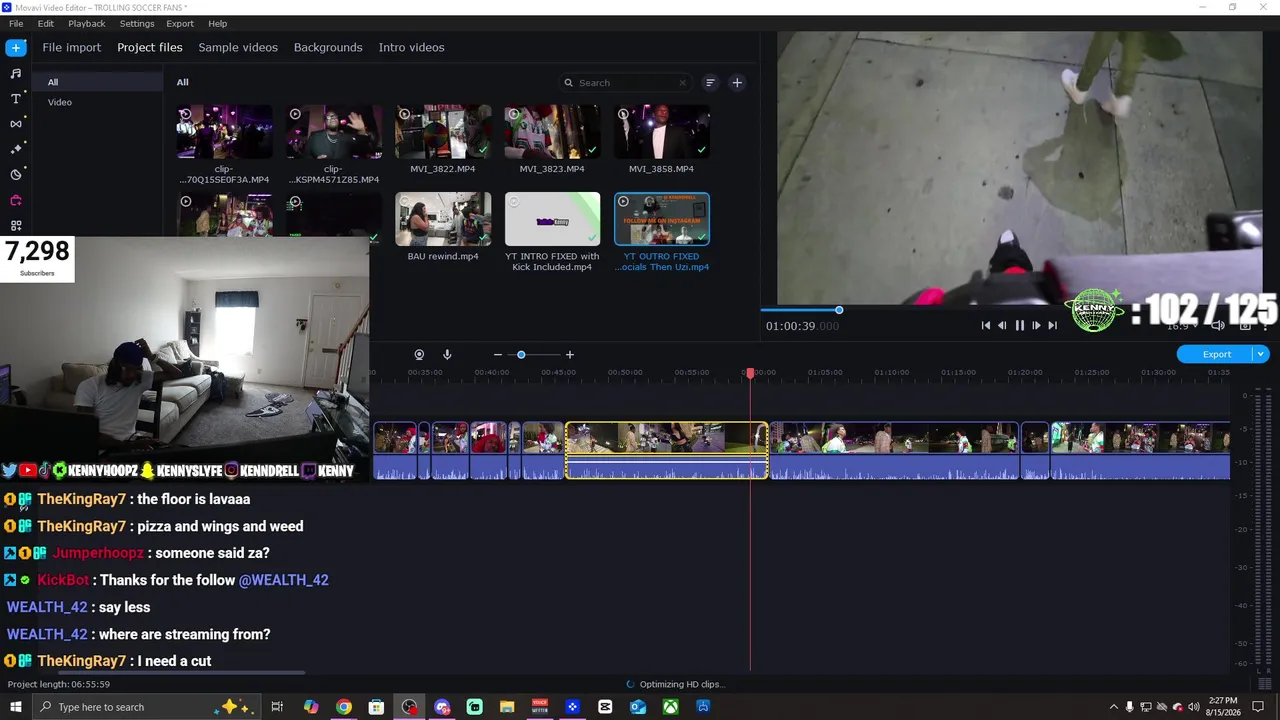Select the YT INTRO FIXED clip thumbnail
The height and width of the screenshot is (720, 1280).
[x=552, y=219]
